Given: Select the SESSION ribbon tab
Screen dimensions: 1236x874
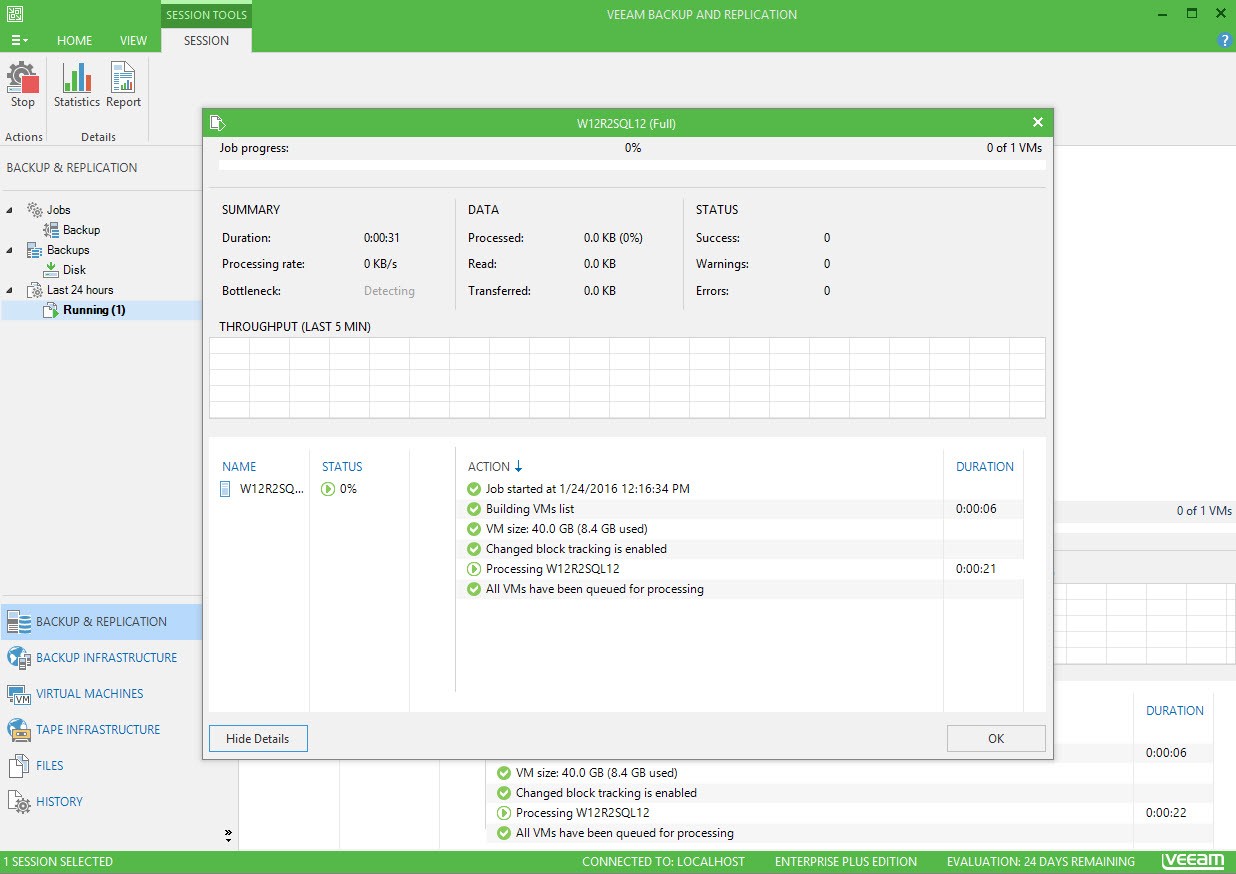Looking at the screenshot, I should point(206,41).
